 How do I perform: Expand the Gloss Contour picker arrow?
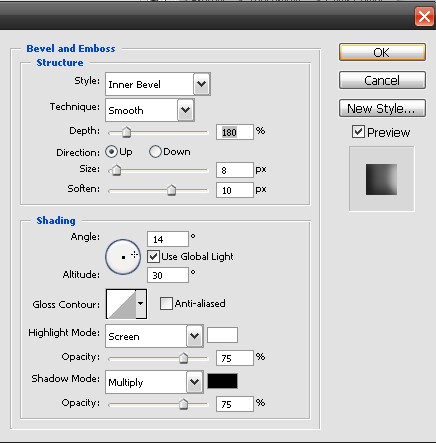[141, 304]
